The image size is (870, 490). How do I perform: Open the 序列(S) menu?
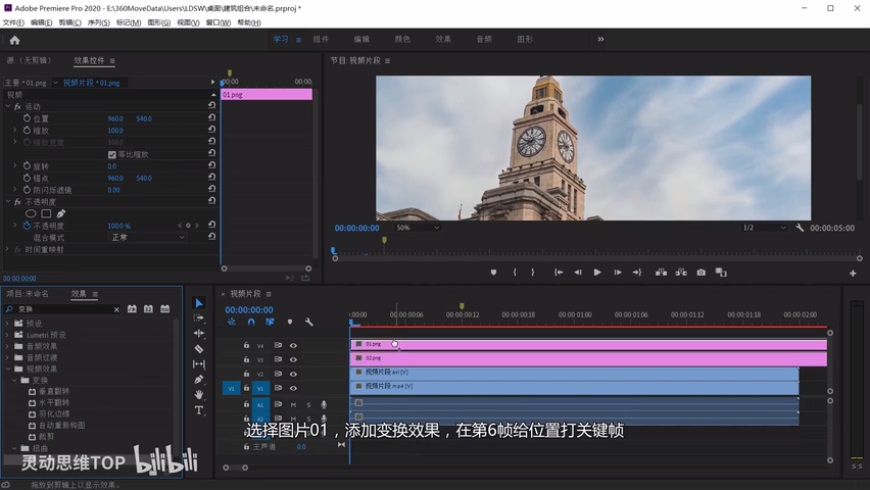(98, 22)
